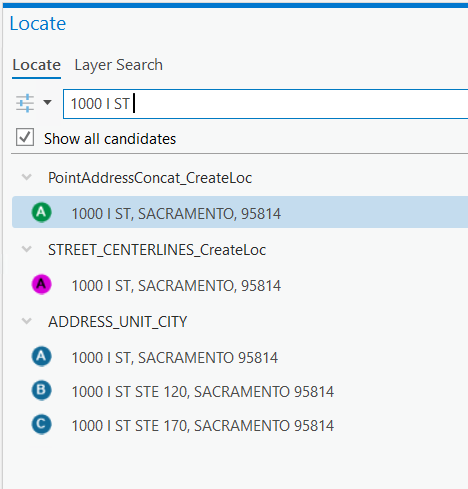Screen dimensions: 468x489
Task: Open the locator options dropdown arrow
Action: click(x=48, y=102)
